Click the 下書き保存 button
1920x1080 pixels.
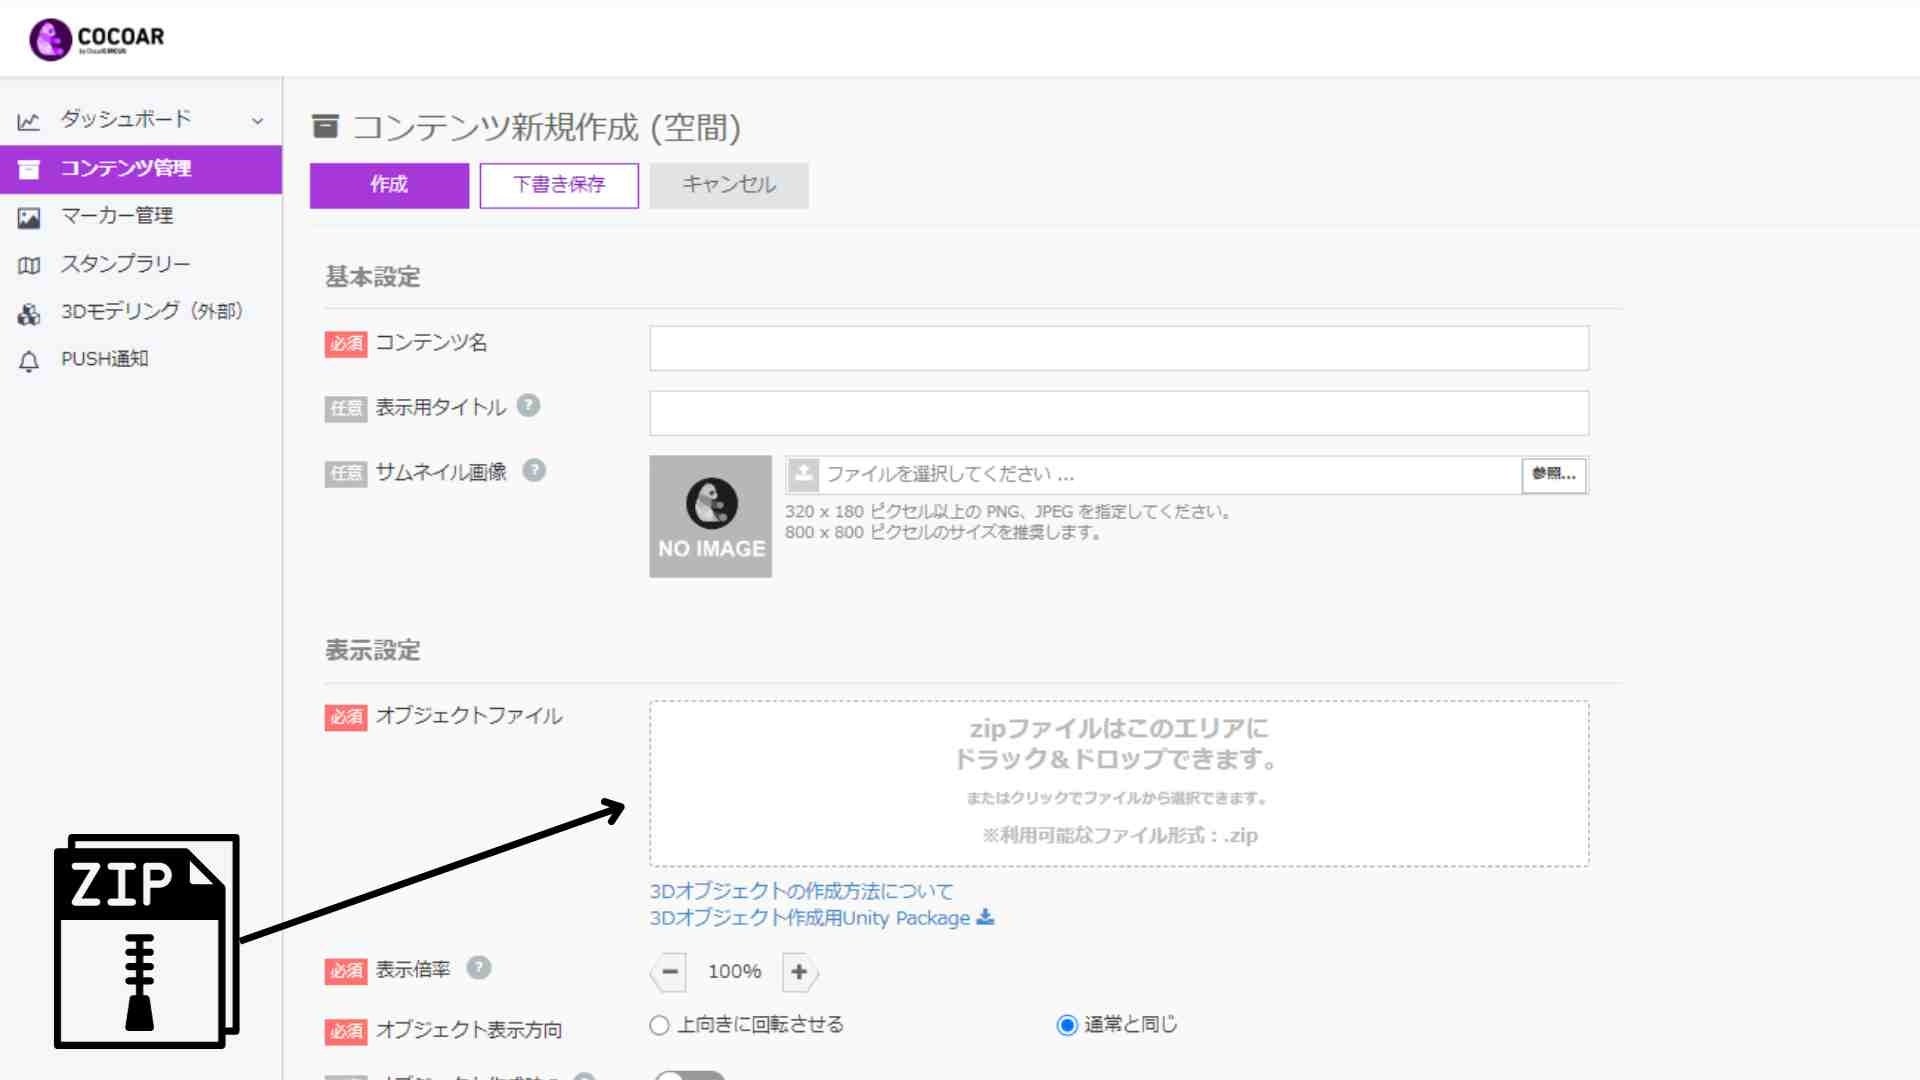click(559, 185)
